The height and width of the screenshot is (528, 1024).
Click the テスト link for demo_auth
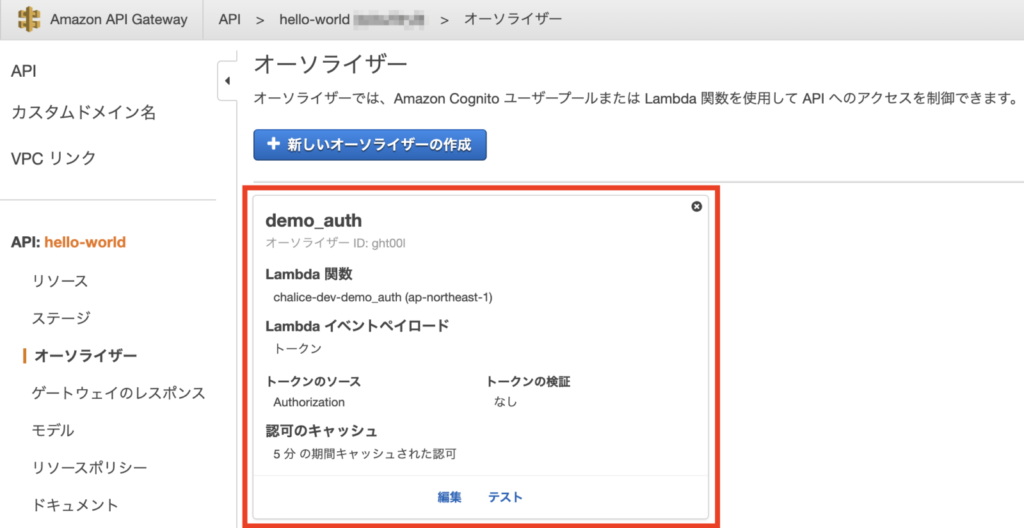pyautogui.click(x=505, y=497)
